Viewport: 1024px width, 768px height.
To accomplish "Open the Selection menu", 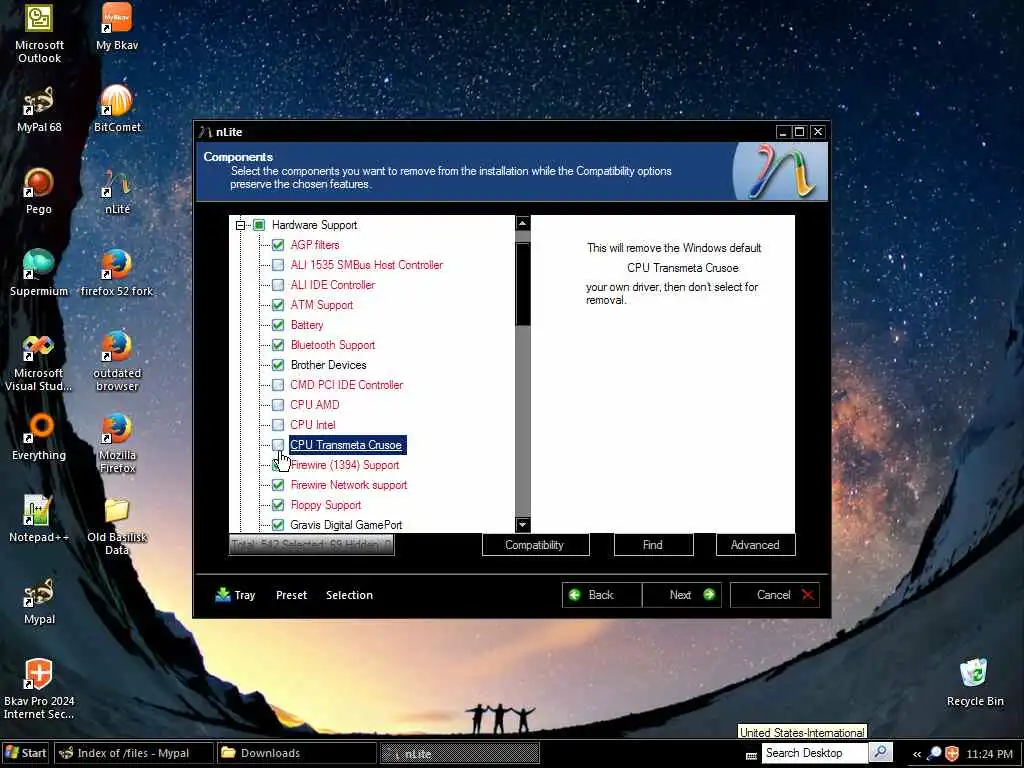I will (x=349, y=595).
